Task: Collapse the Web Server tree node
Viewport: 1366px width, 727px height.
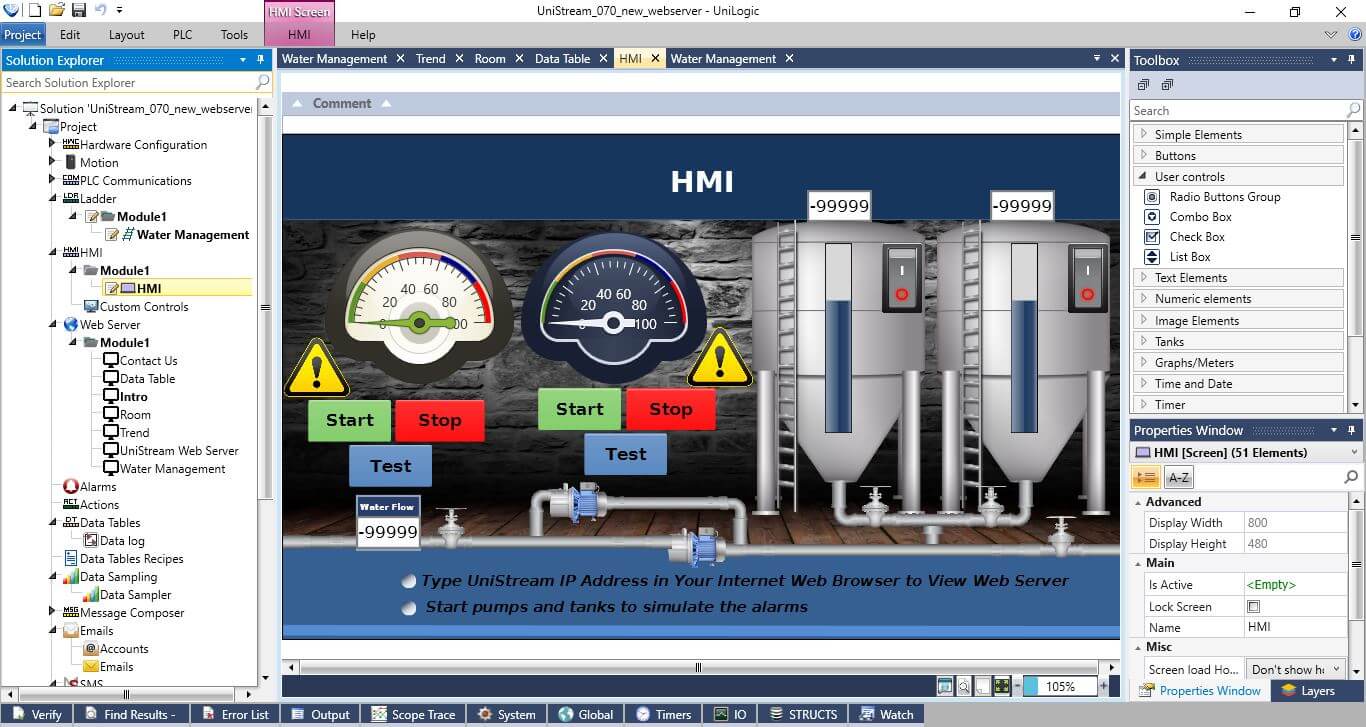Action: (53, 324)
